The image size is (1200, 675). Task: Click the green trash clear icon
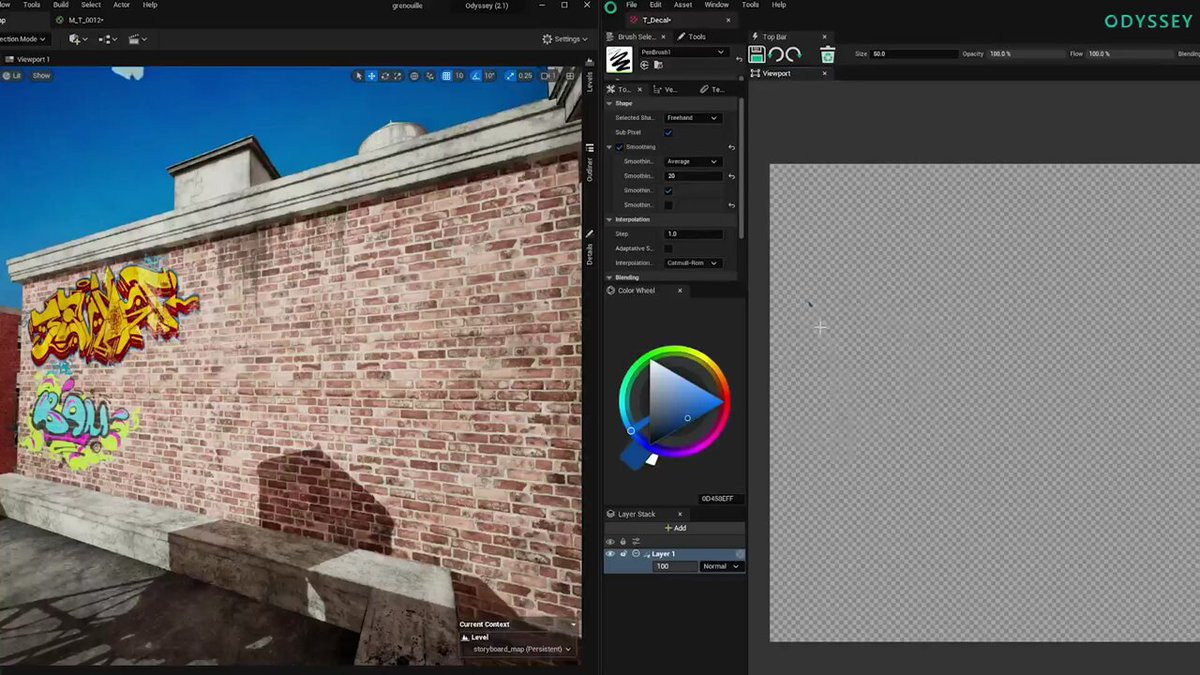click(x=827, y=55)
